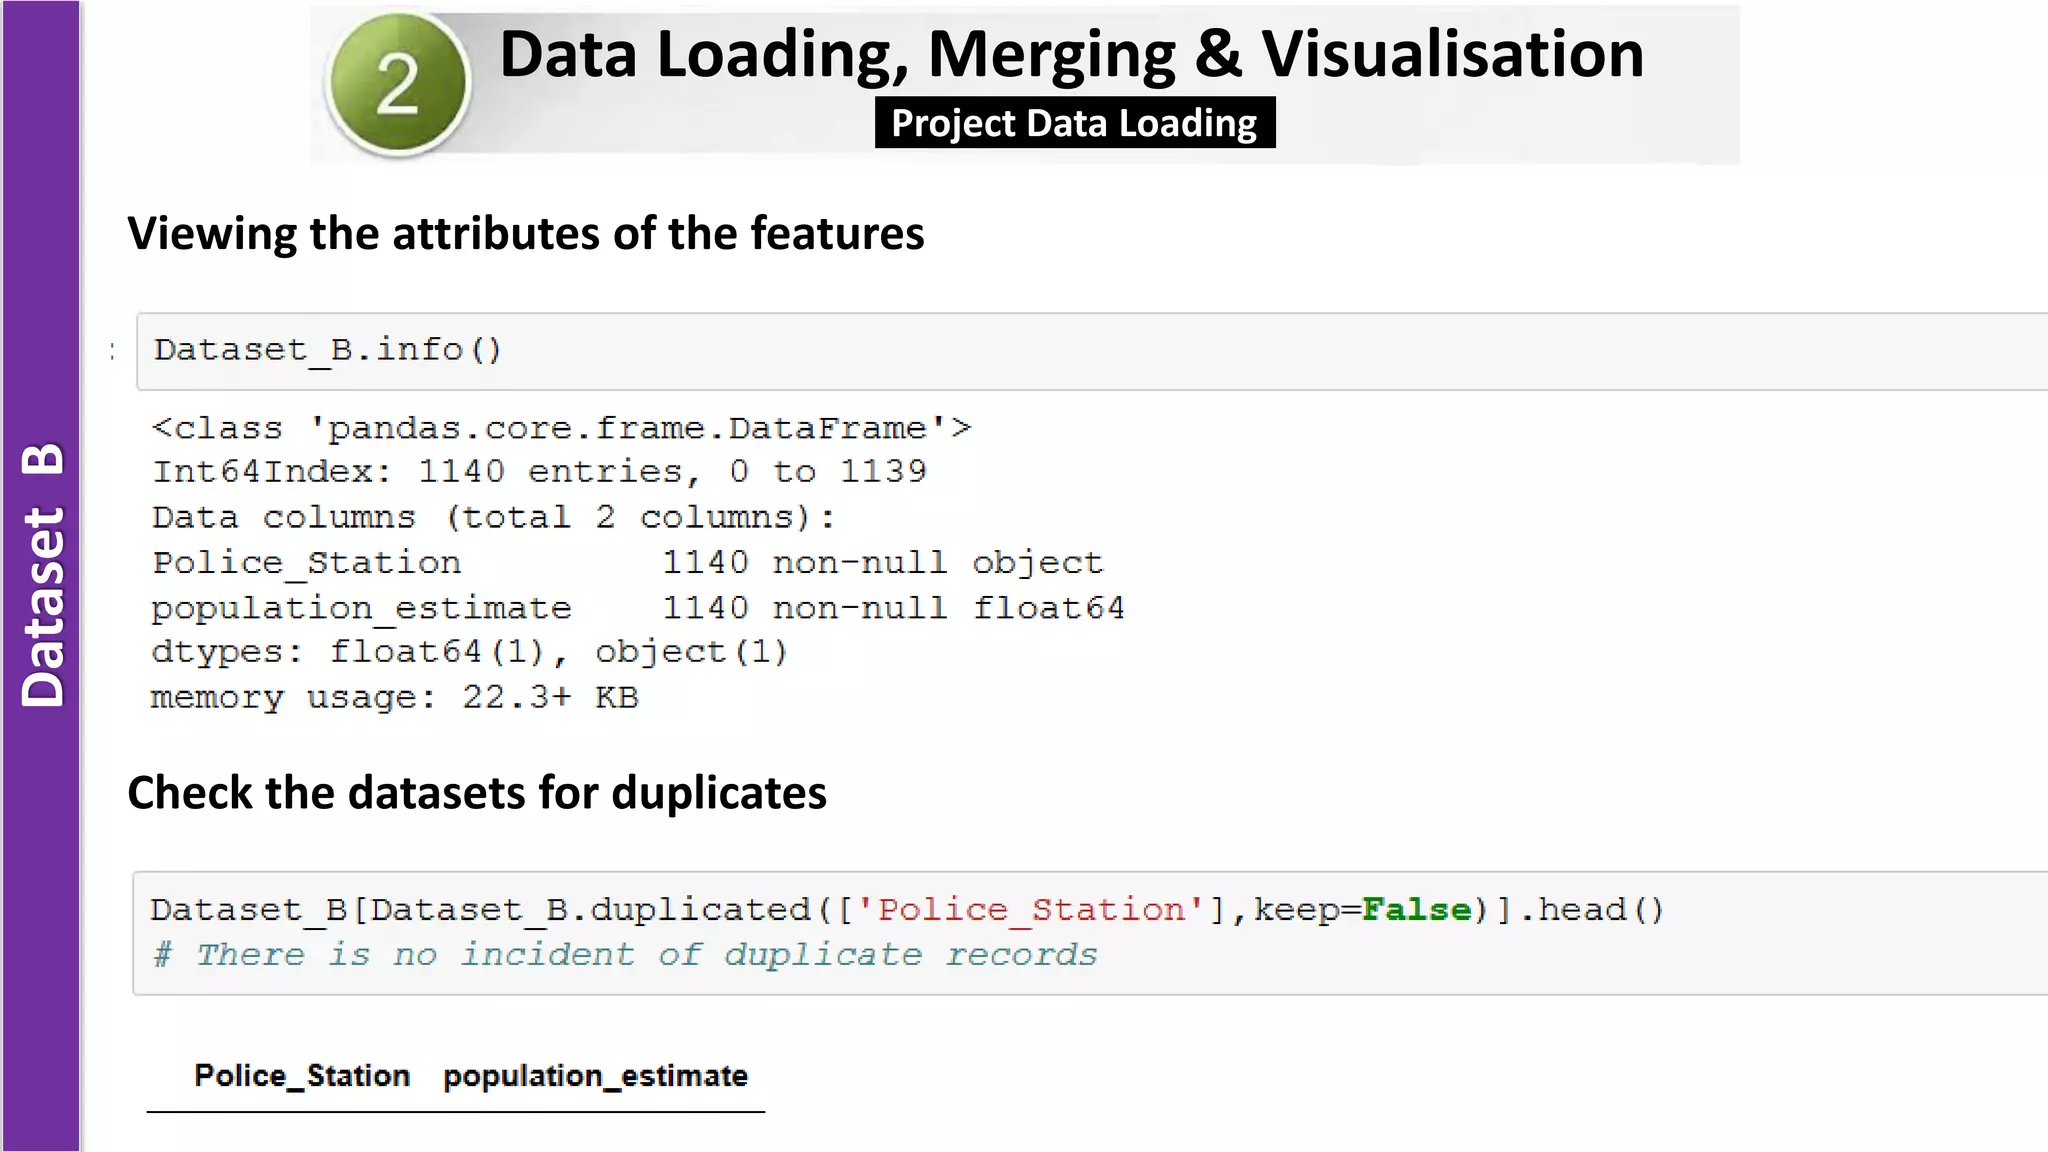Click the vertical 'Dataset B' sidebar label
The height and width of the screenshot is (1152, 2048).
[43, 575]
